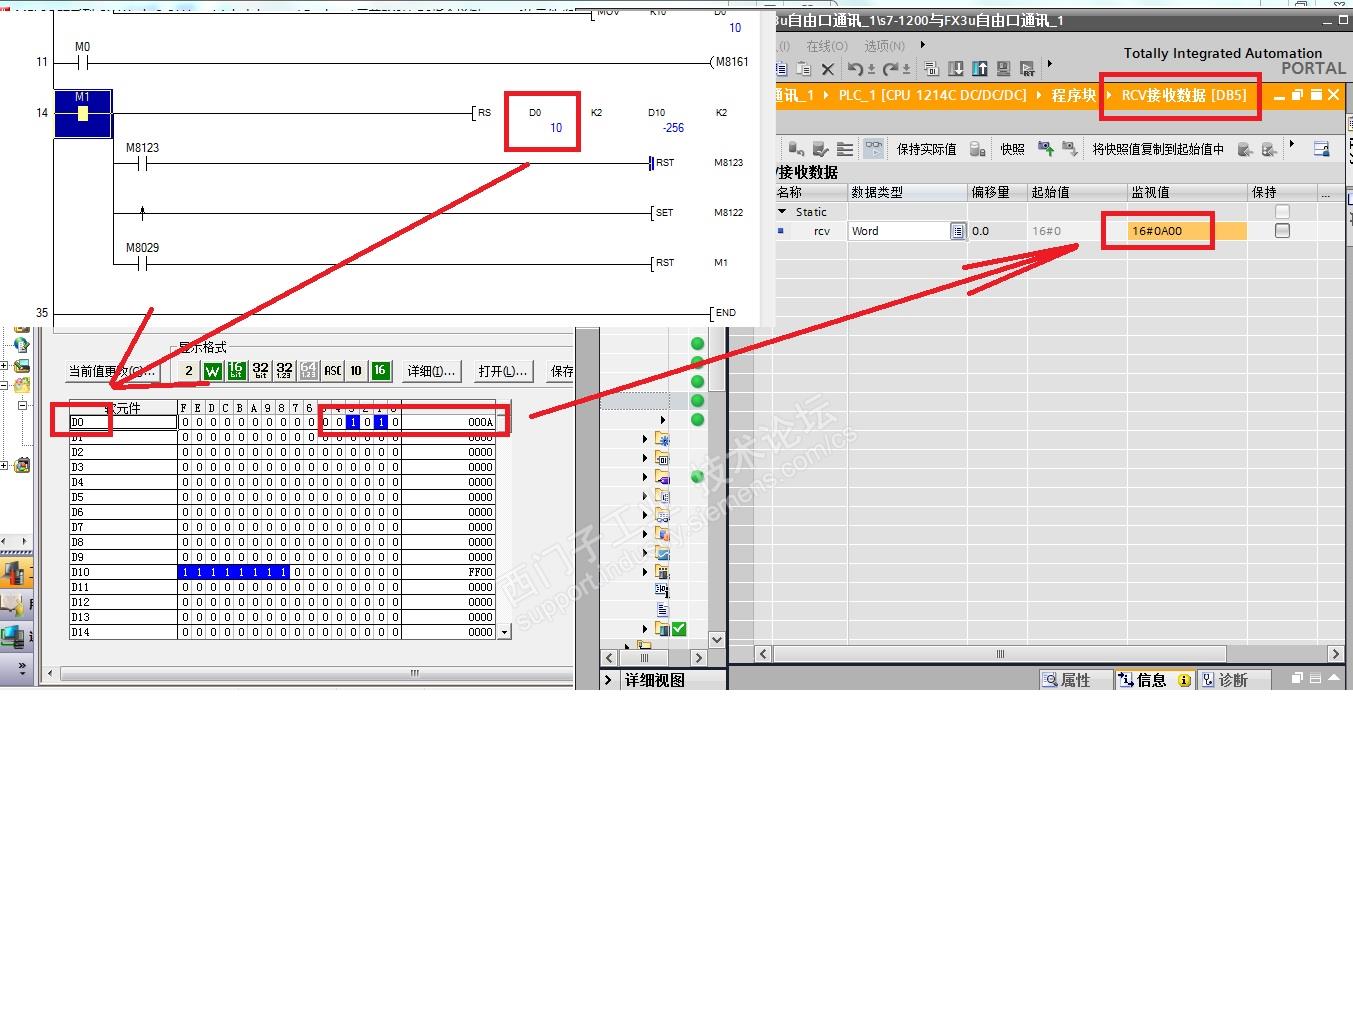1353x1024 pixels.
Task: Click the start runtime RT icon
Action: pos(1027,69)
